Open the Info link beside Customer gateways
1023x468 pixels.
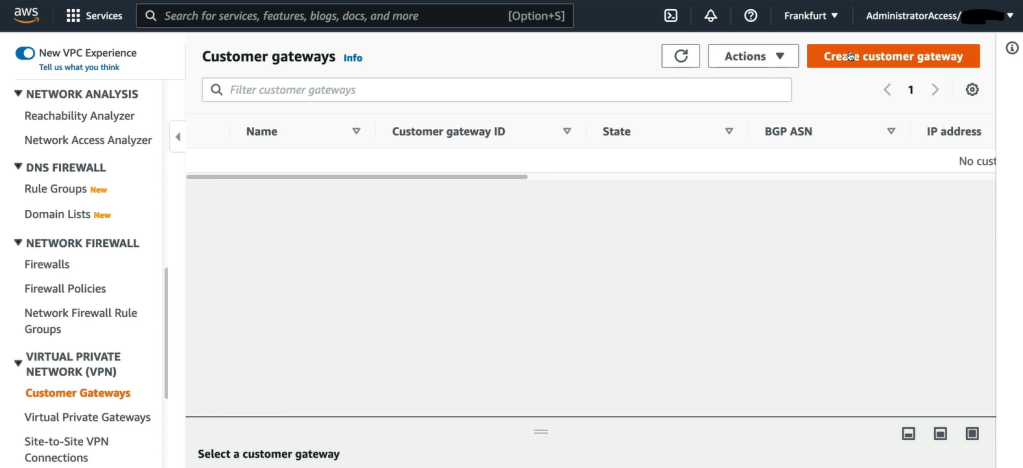[x=353, y=58]
